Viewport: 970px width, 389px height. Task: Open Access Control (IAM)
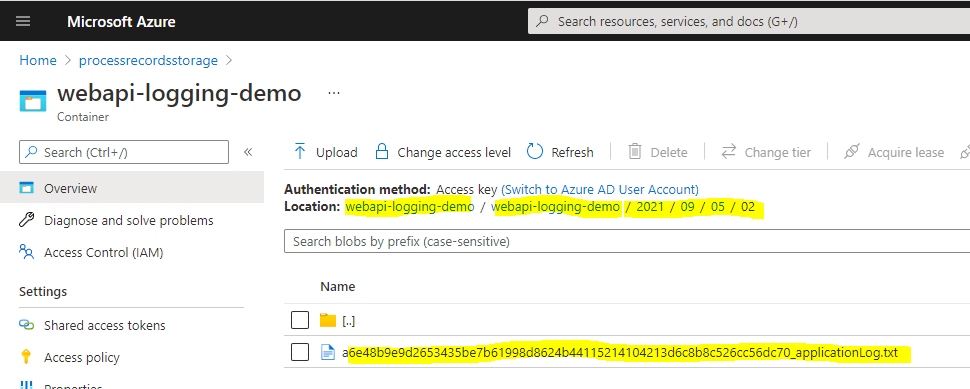coord(103,252)
